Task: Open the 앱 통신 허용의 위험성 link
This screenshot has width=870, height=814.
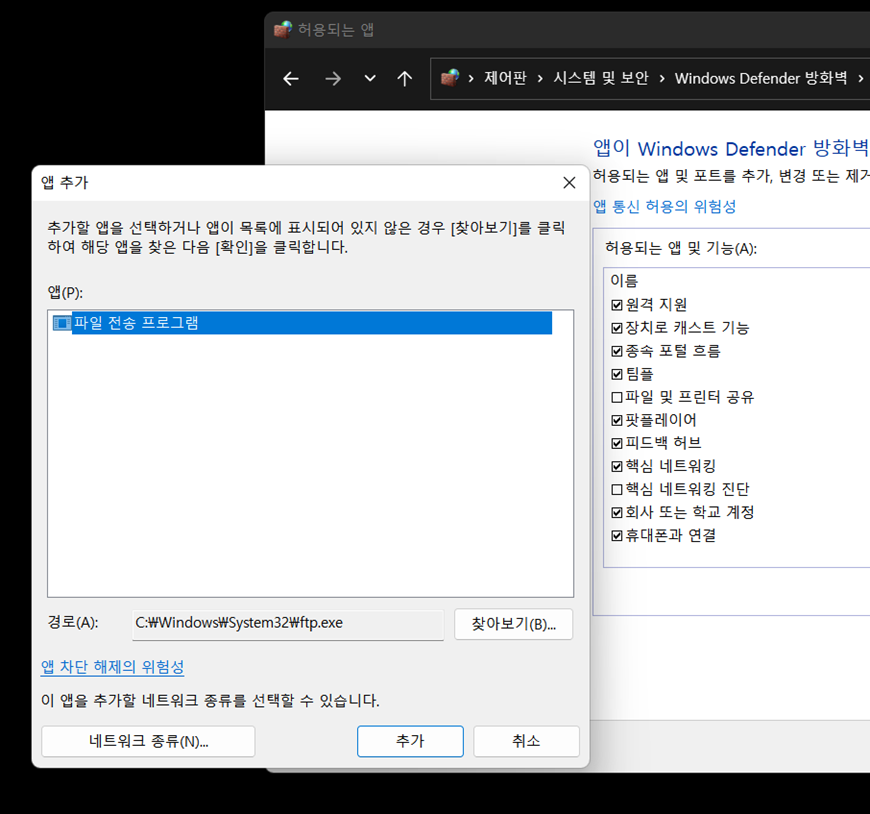Action: pos(664,206)
